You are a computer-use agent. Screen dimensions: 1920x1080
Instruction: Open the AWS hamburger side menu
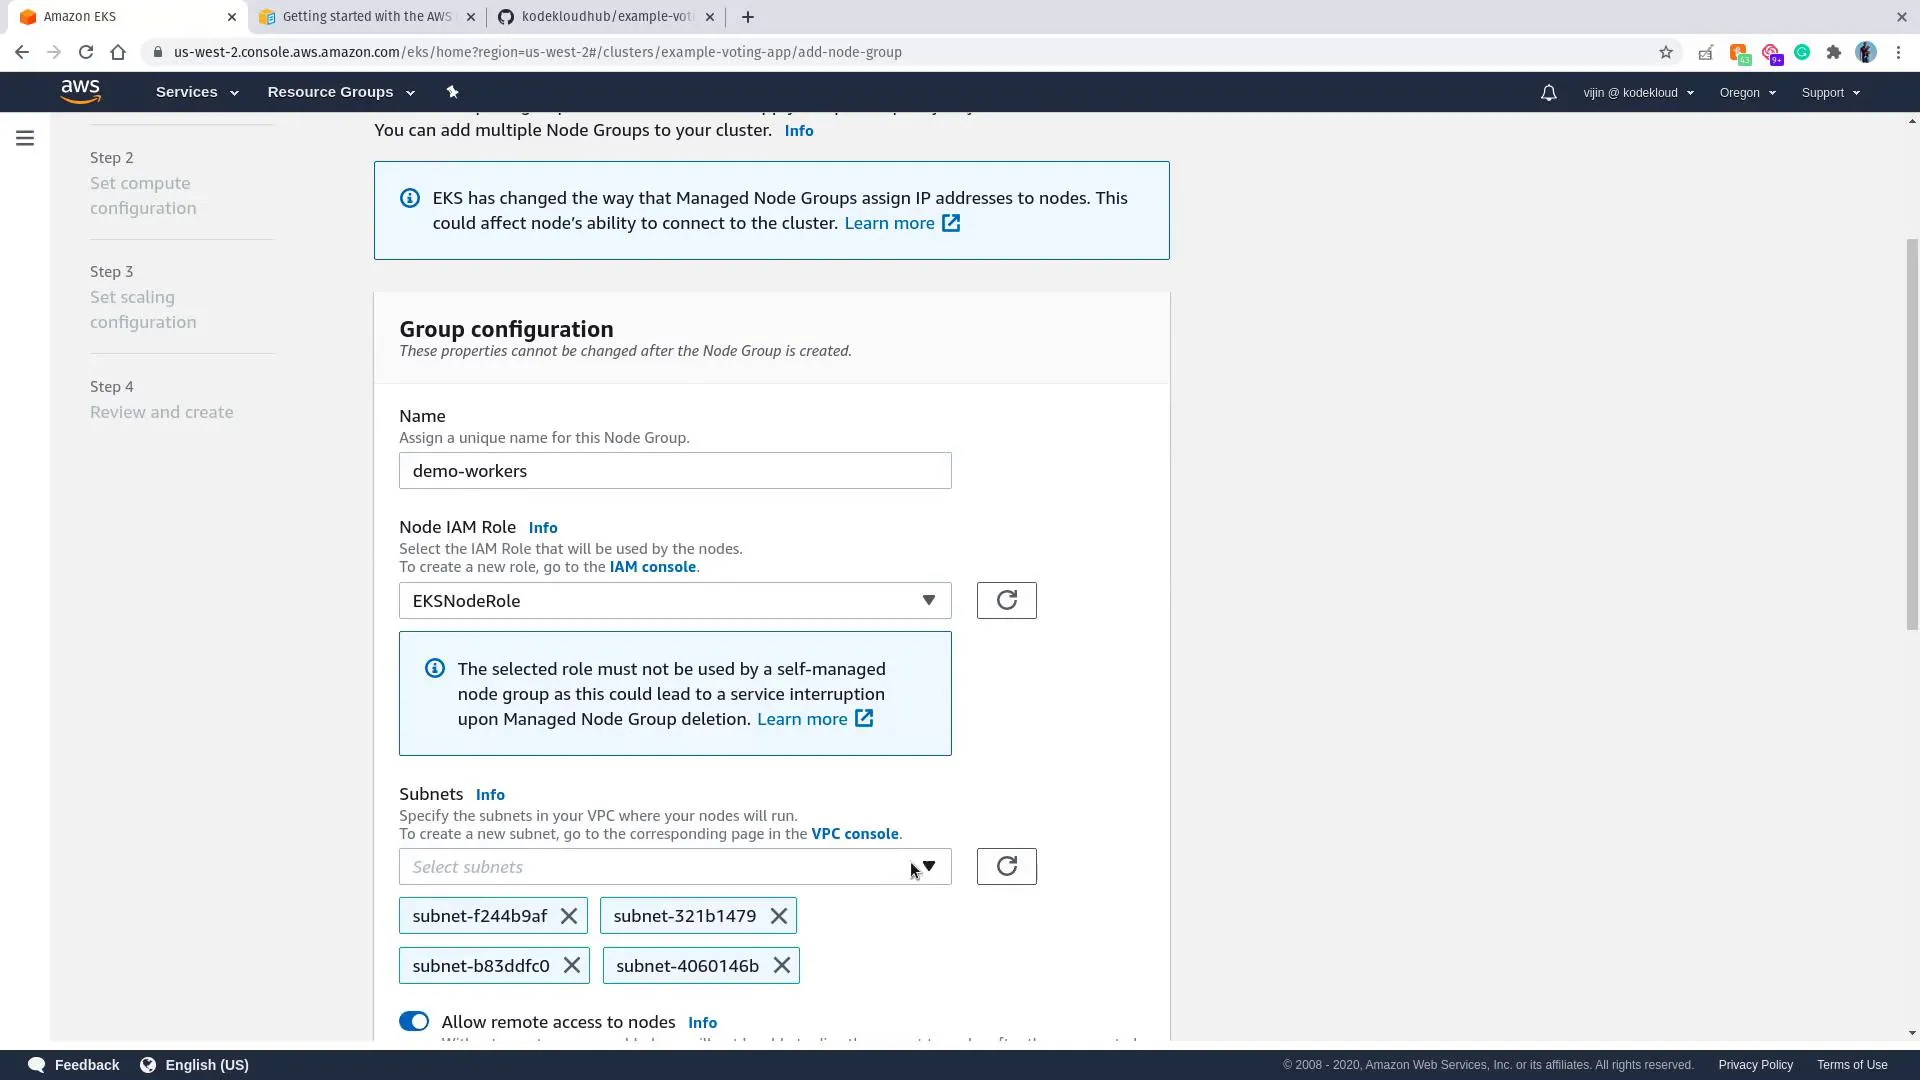pyautogui.click(x=25, y=138)
